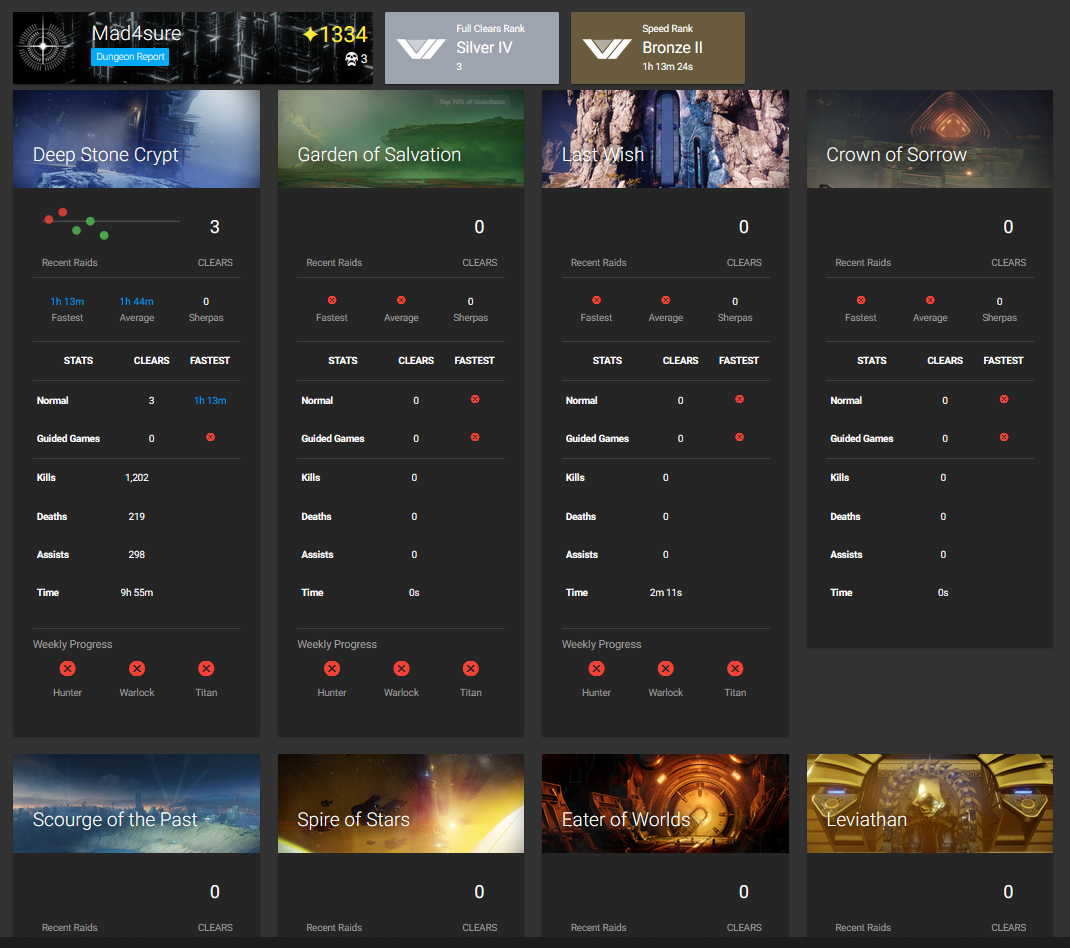Open Deep Stone Crypt 1h 44m Average link
1070x948 pixels.
pos(136,302)
